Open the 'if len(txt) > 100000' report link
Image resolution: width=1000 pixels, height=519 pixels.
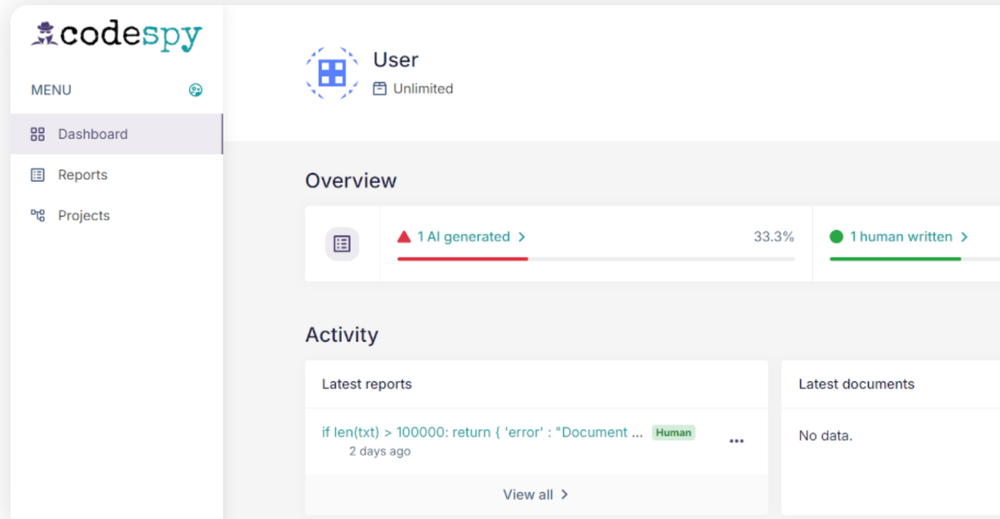pos(482,432)
